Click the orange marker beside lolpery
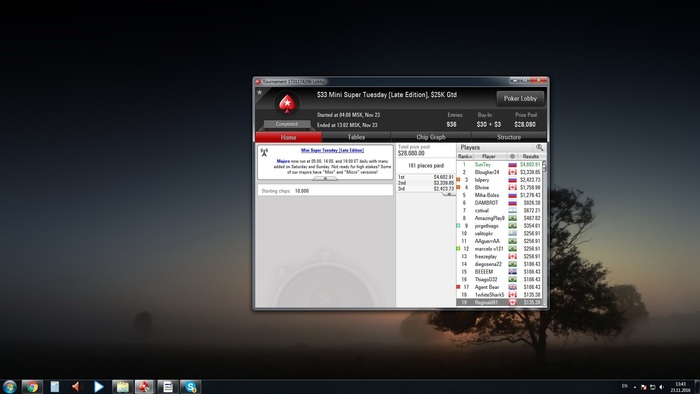This screenshot has width=700, height=394. click(458, 180)
